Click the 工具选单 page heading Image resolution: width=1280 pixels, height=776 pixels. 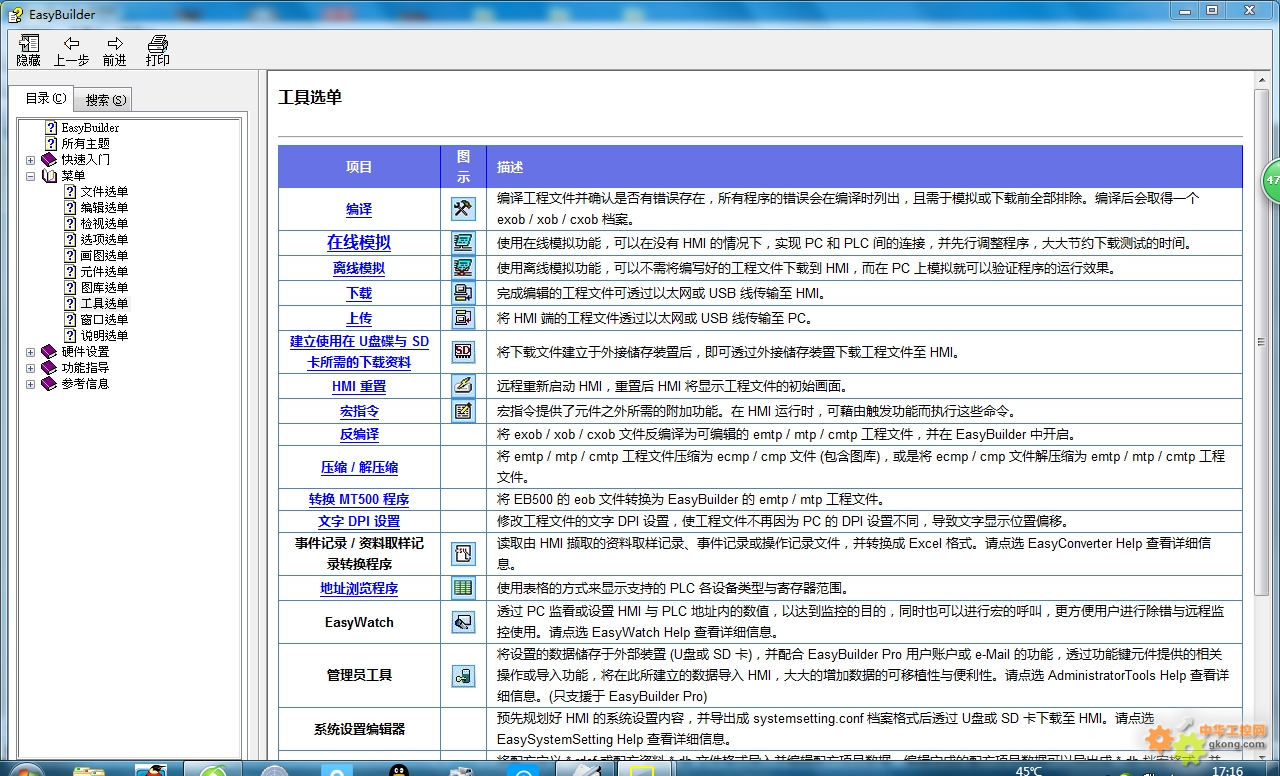[x=310, y=97]
